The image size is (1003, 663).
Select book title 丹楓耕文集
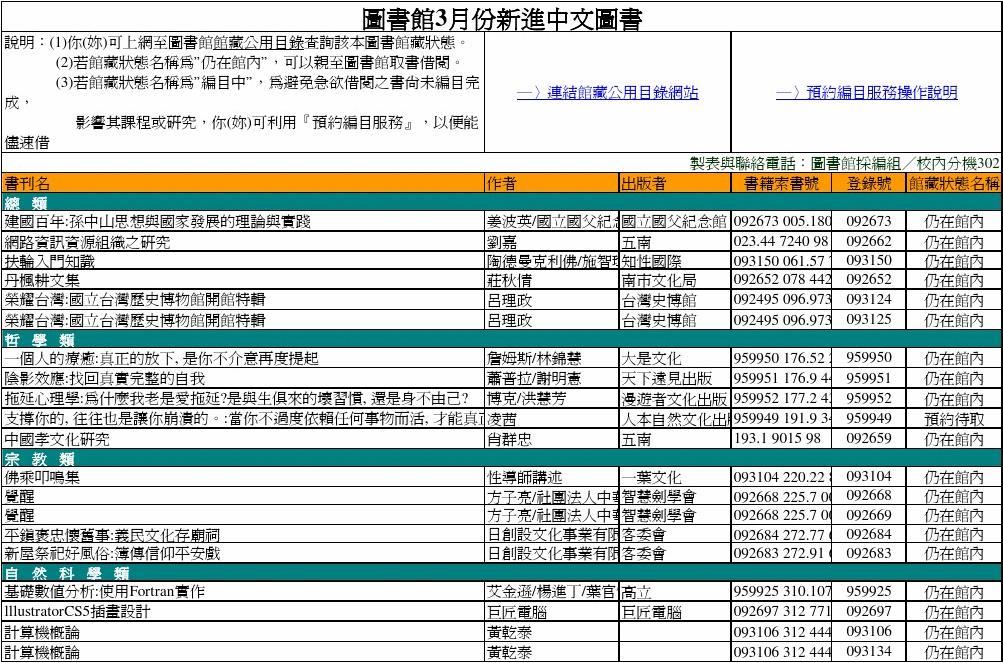pyautogui.click(x=42, y=280)
